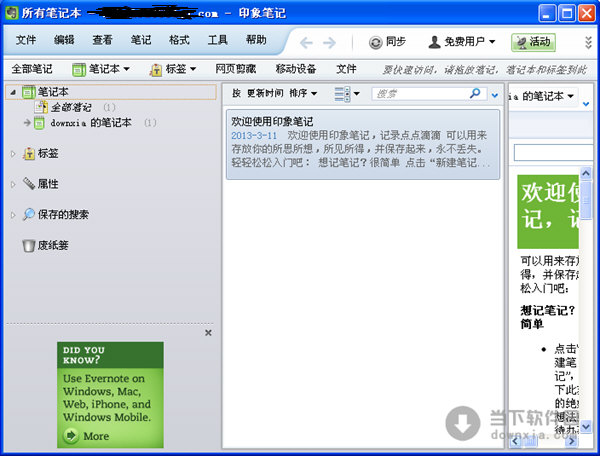The width and height of the screenshot is (600, 456).
Task: Click the note title input field
Action: point(553,152)
